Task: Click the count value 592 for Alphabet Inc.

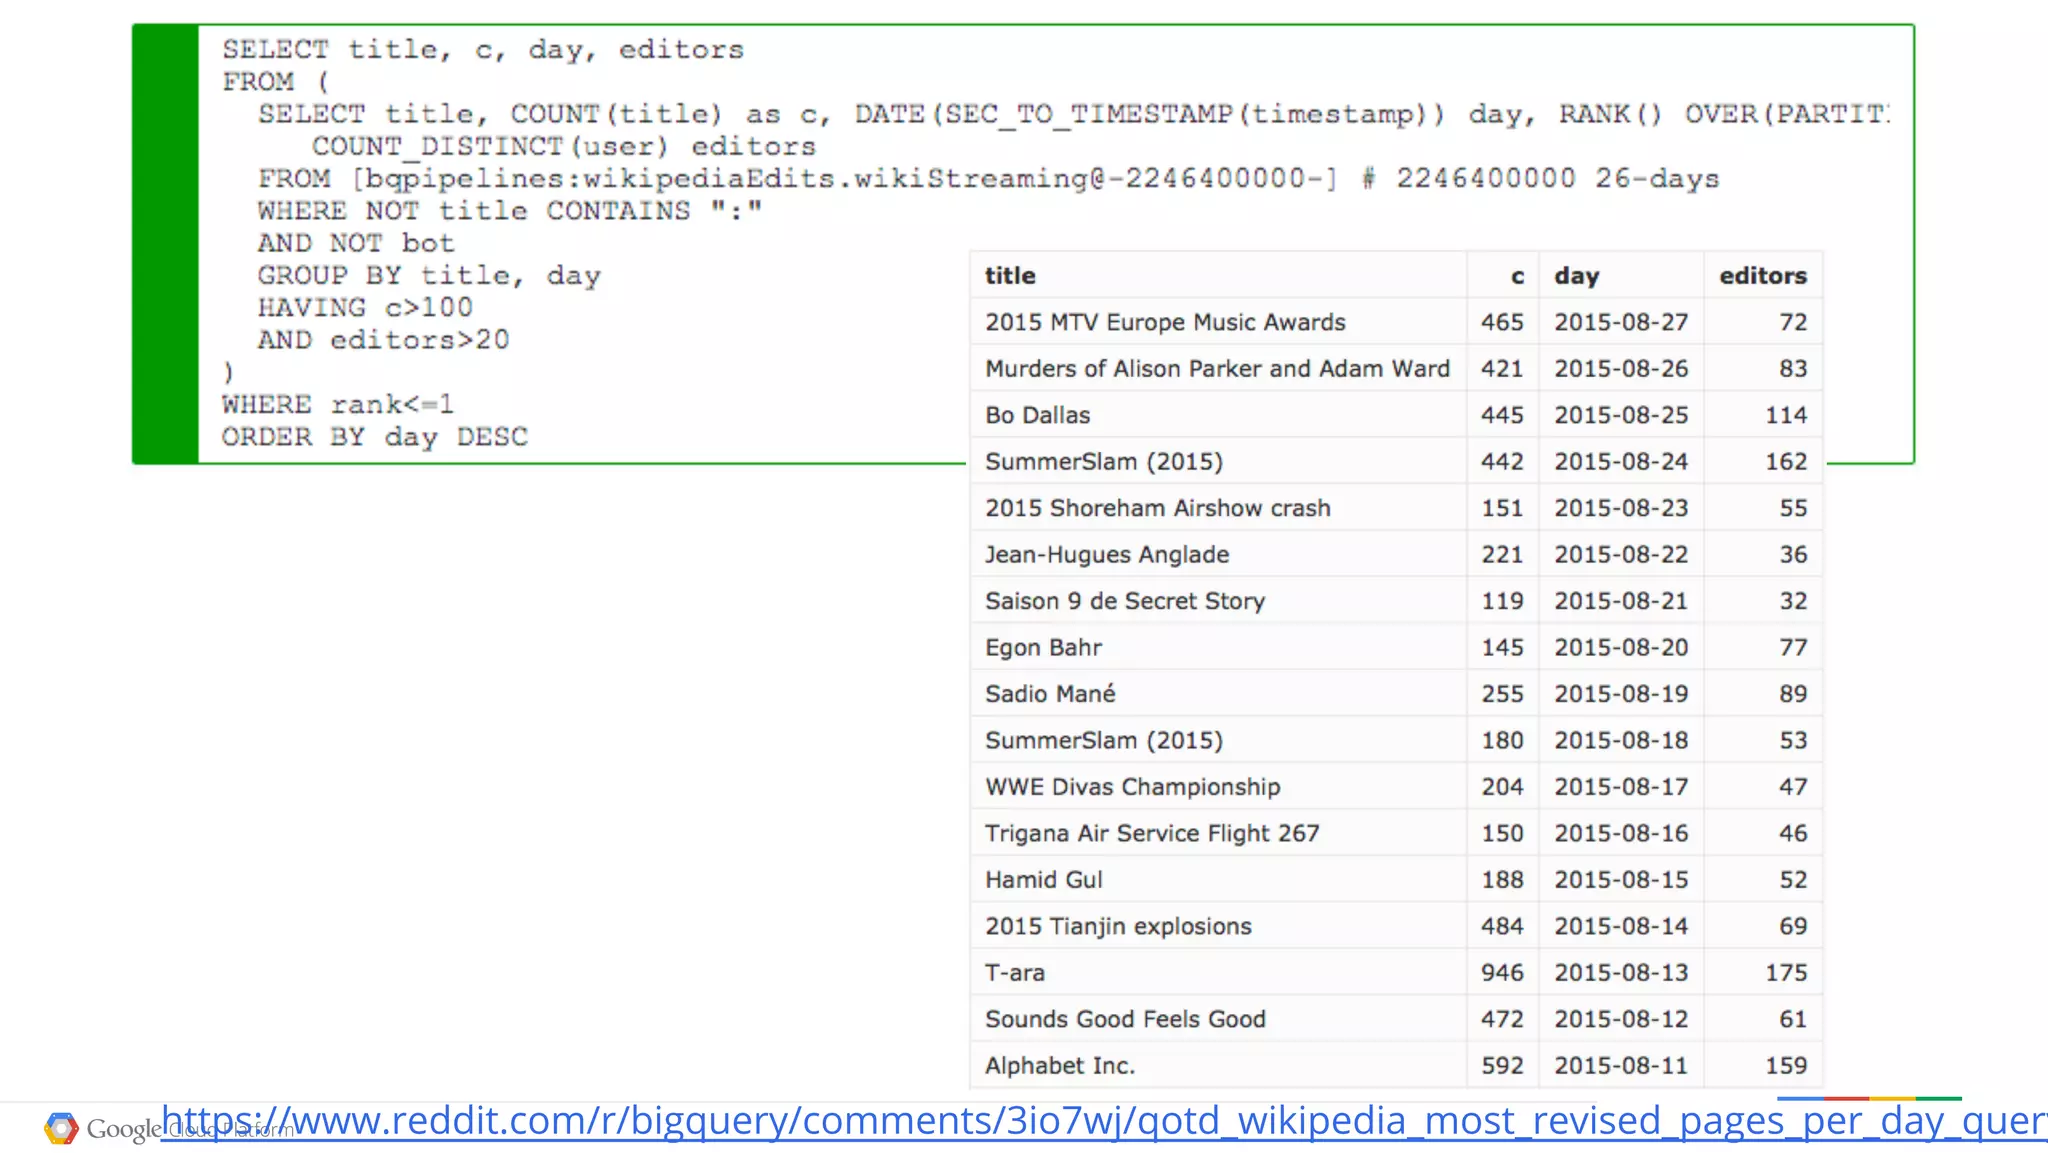Action: [x=1502, y=1066]
